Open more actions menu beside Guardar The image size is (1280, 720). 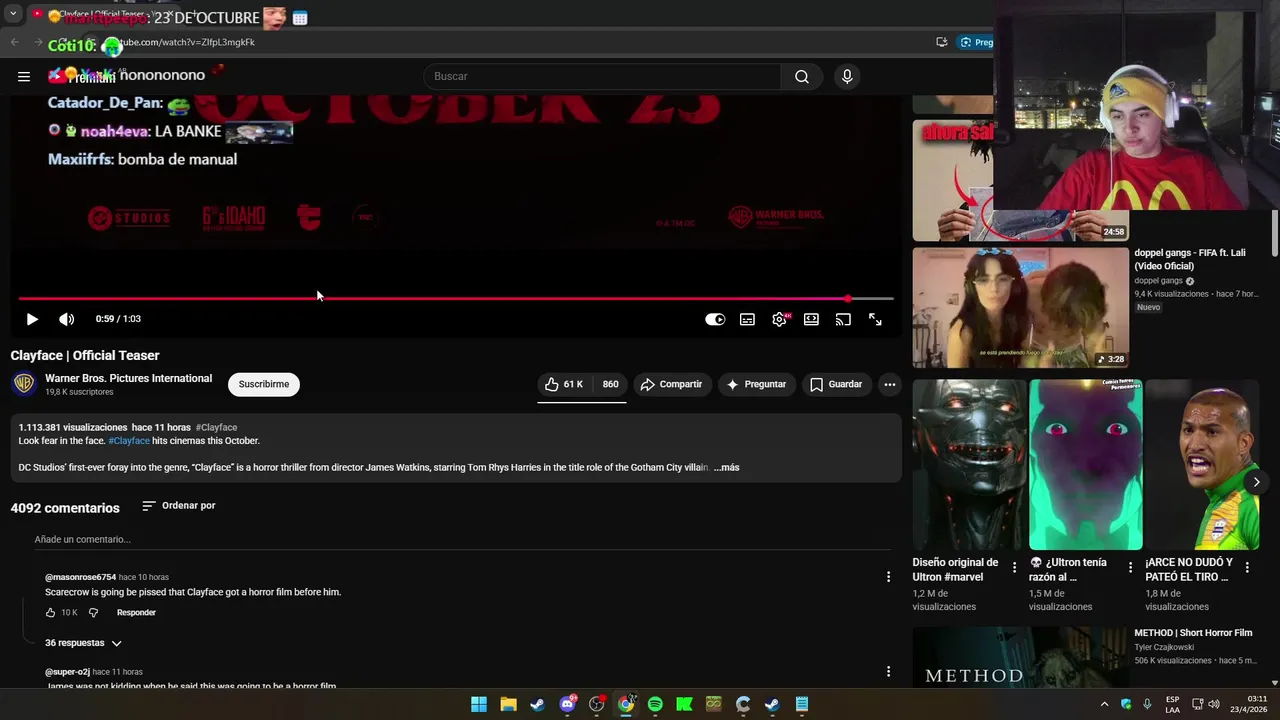click(x=889, y=384)
